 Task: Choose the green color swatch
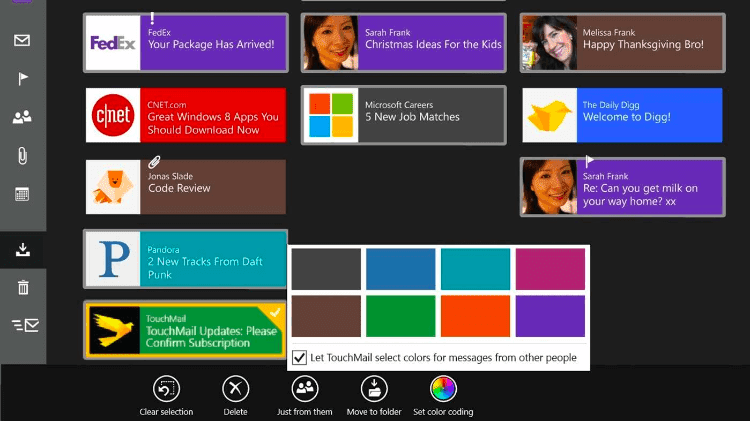point(400,316)
